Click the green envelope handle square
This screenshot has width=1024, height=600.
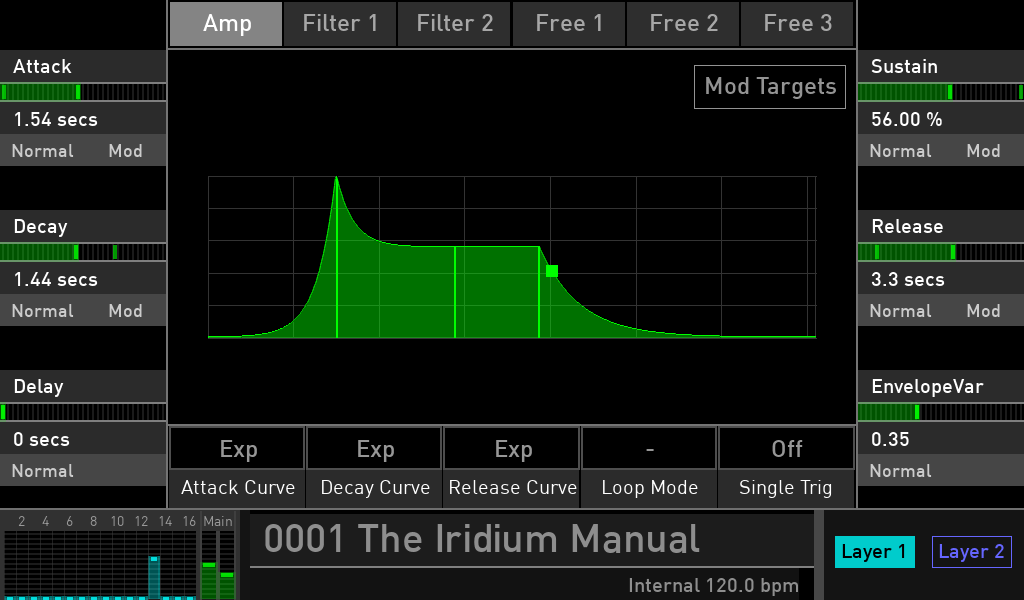tap(552, 271)
